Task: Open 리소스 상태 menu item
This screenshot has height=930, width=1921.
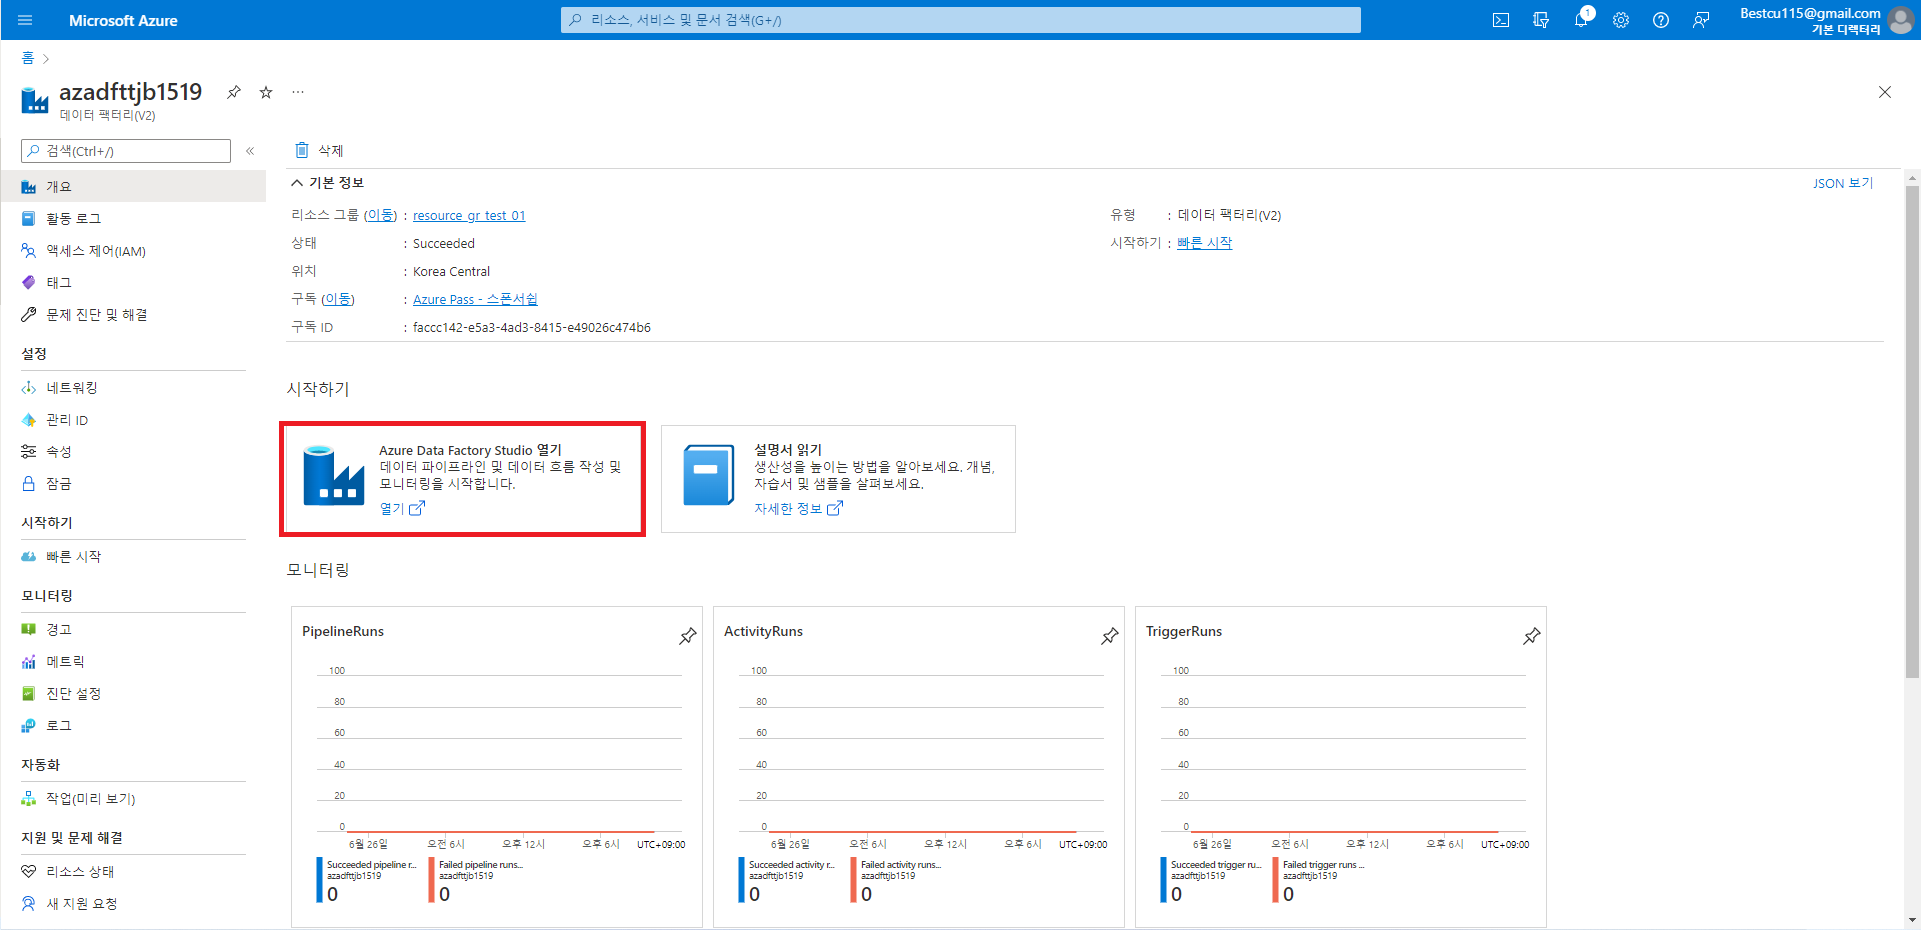Action: click(133, 872)
